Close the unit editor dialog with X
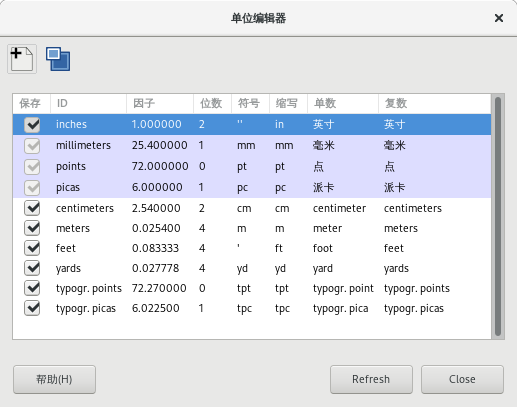Viewport: 517px width, 407px height. 499,18
